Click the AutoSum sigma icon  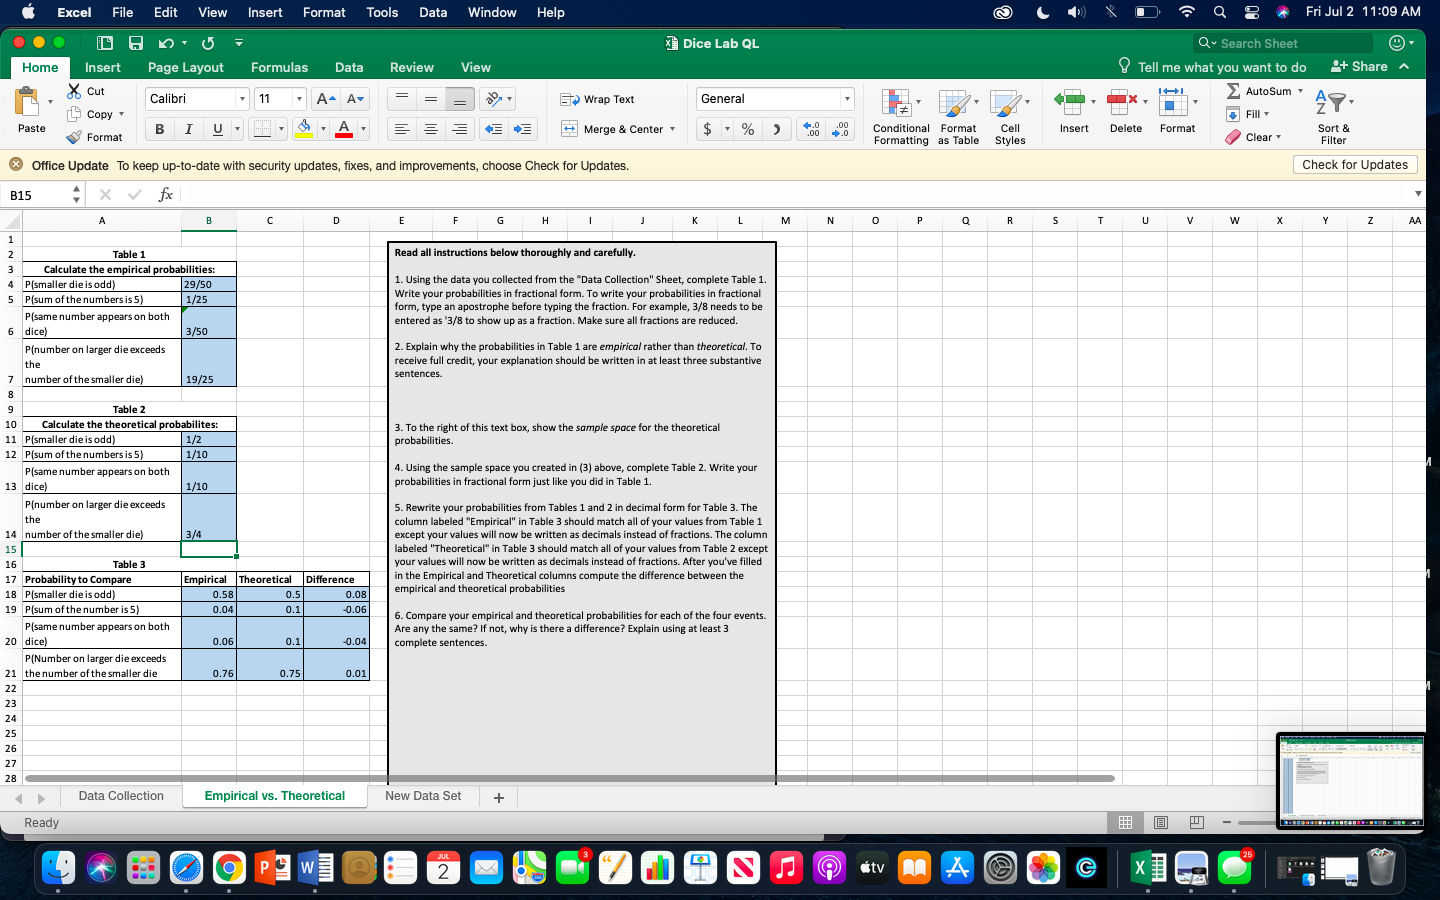tap(1234, 91)
